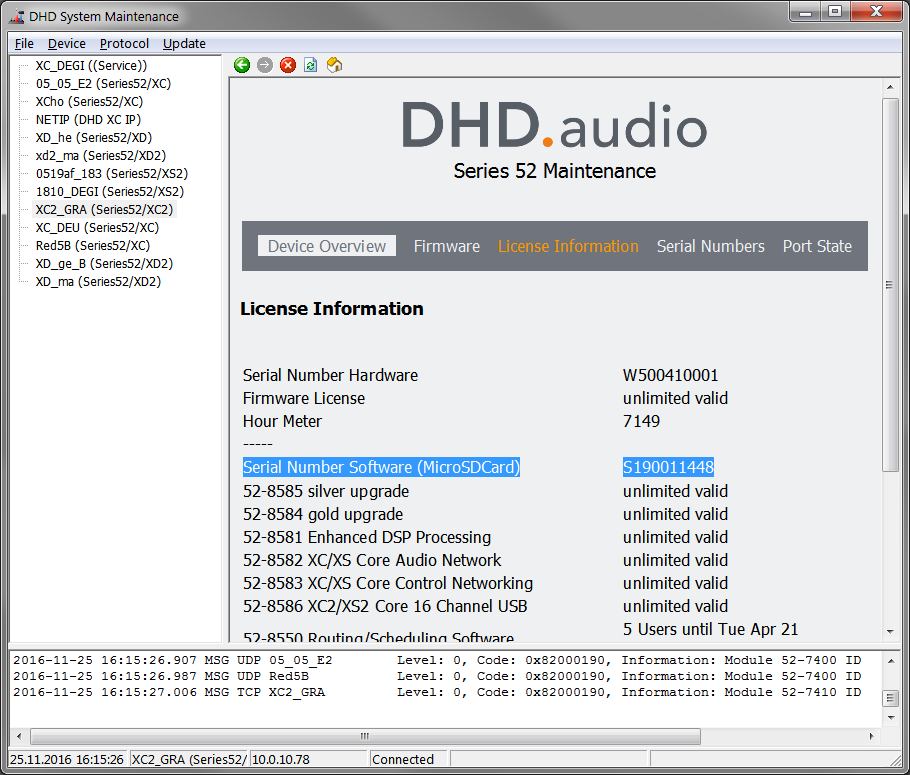
Task: Click the green Back arrow icon
Action: click(242, 65)
